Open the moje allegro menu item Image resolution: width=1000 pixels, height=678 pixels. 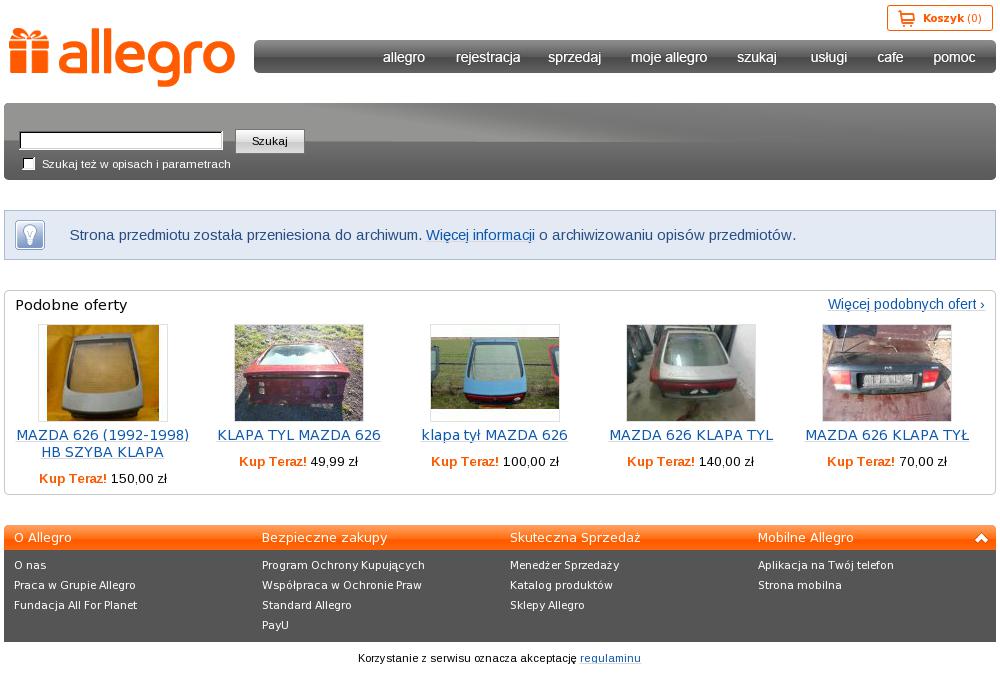pos(669,57)
